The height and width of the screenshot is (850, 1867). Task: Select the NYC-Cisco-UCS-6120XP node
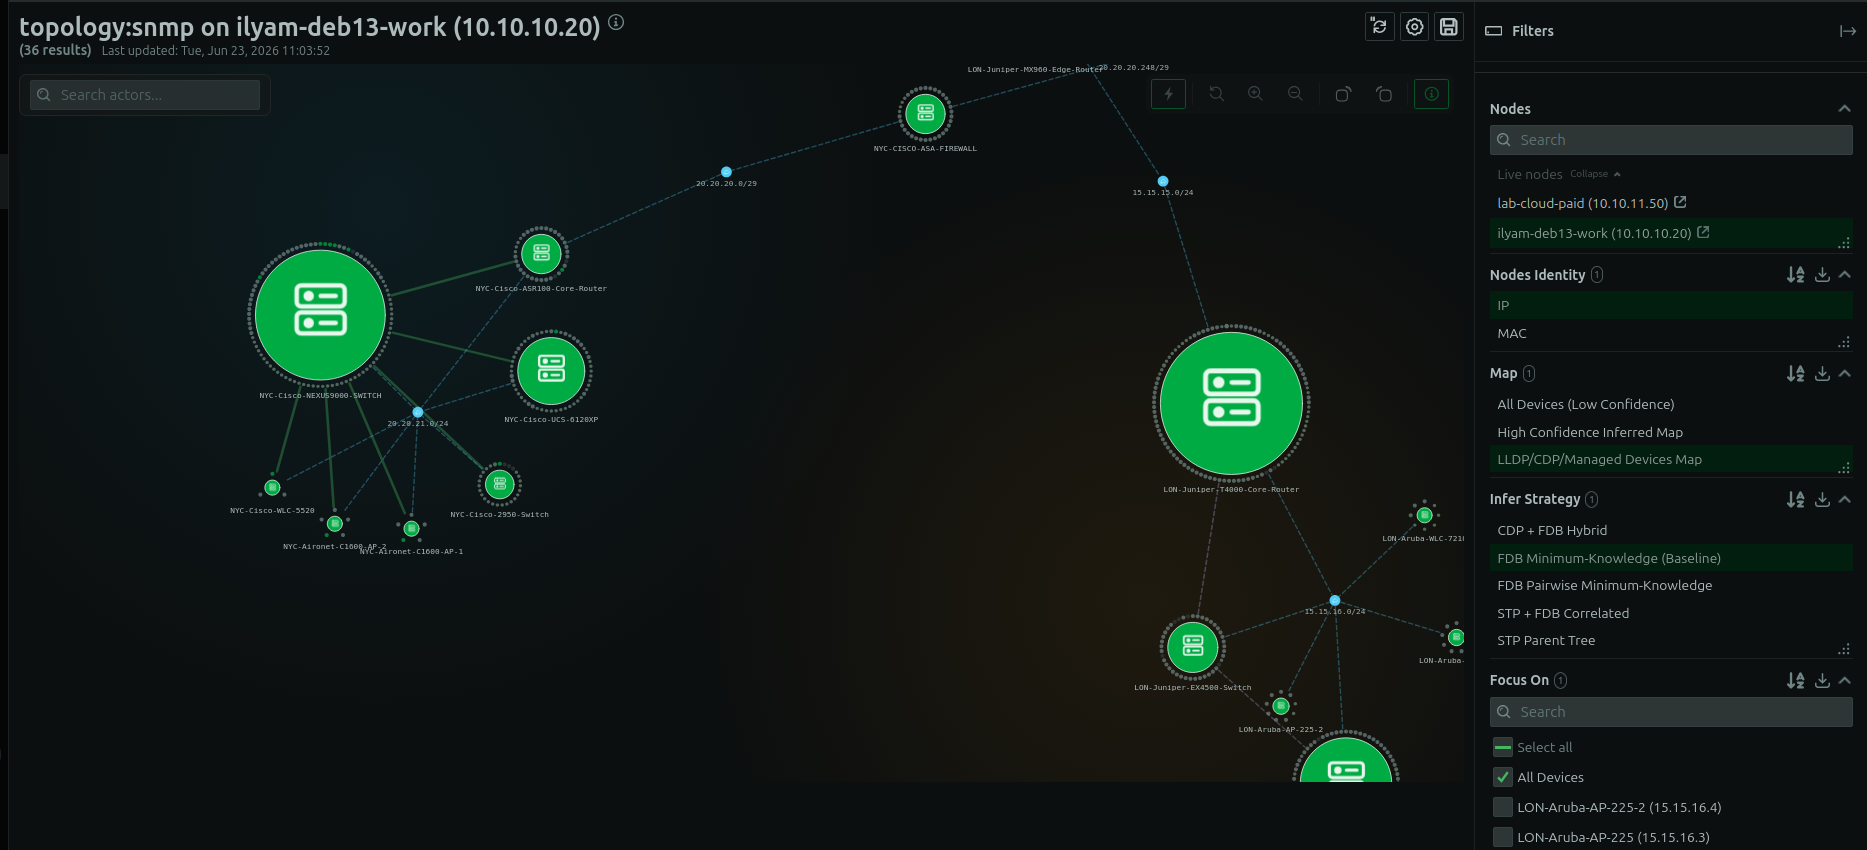[551, 369]
